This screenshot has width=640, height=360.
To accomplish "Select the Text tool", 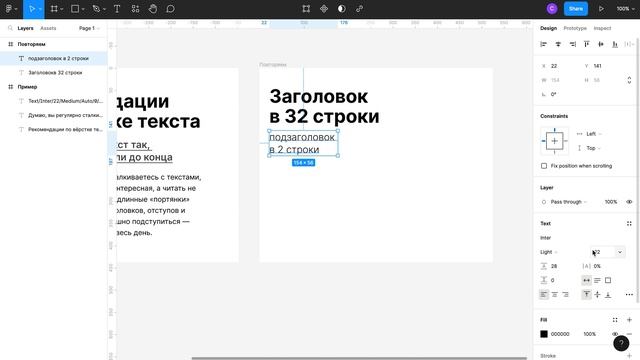I will (x=117, y=9).
